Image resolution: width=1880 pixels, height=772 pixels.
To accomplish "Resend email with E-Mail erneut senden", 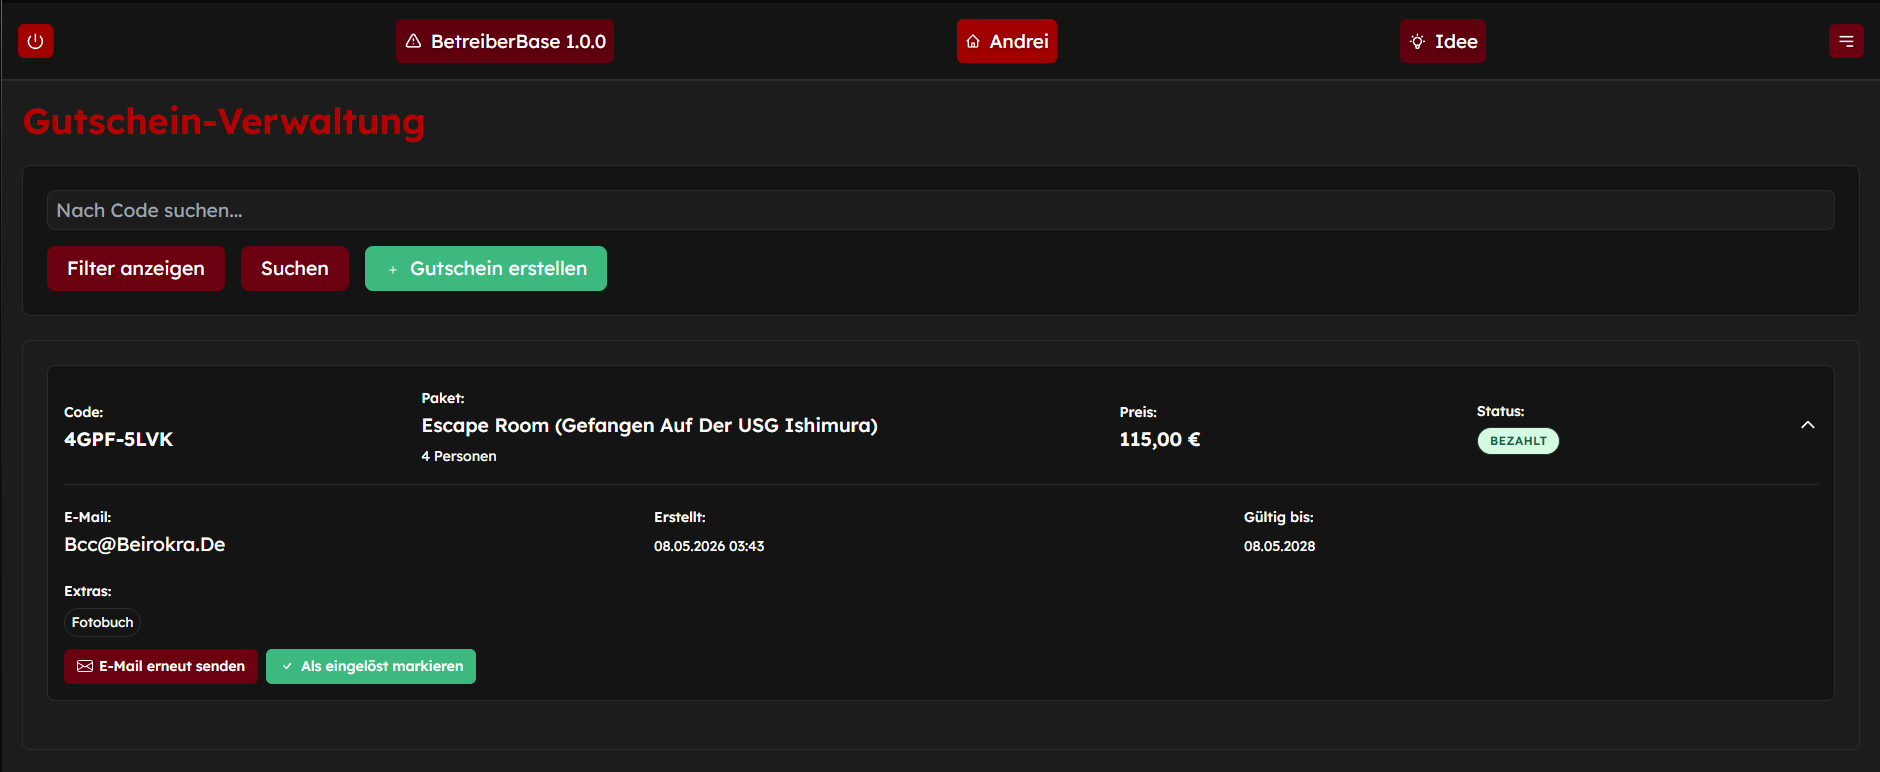I will point(161,666).
